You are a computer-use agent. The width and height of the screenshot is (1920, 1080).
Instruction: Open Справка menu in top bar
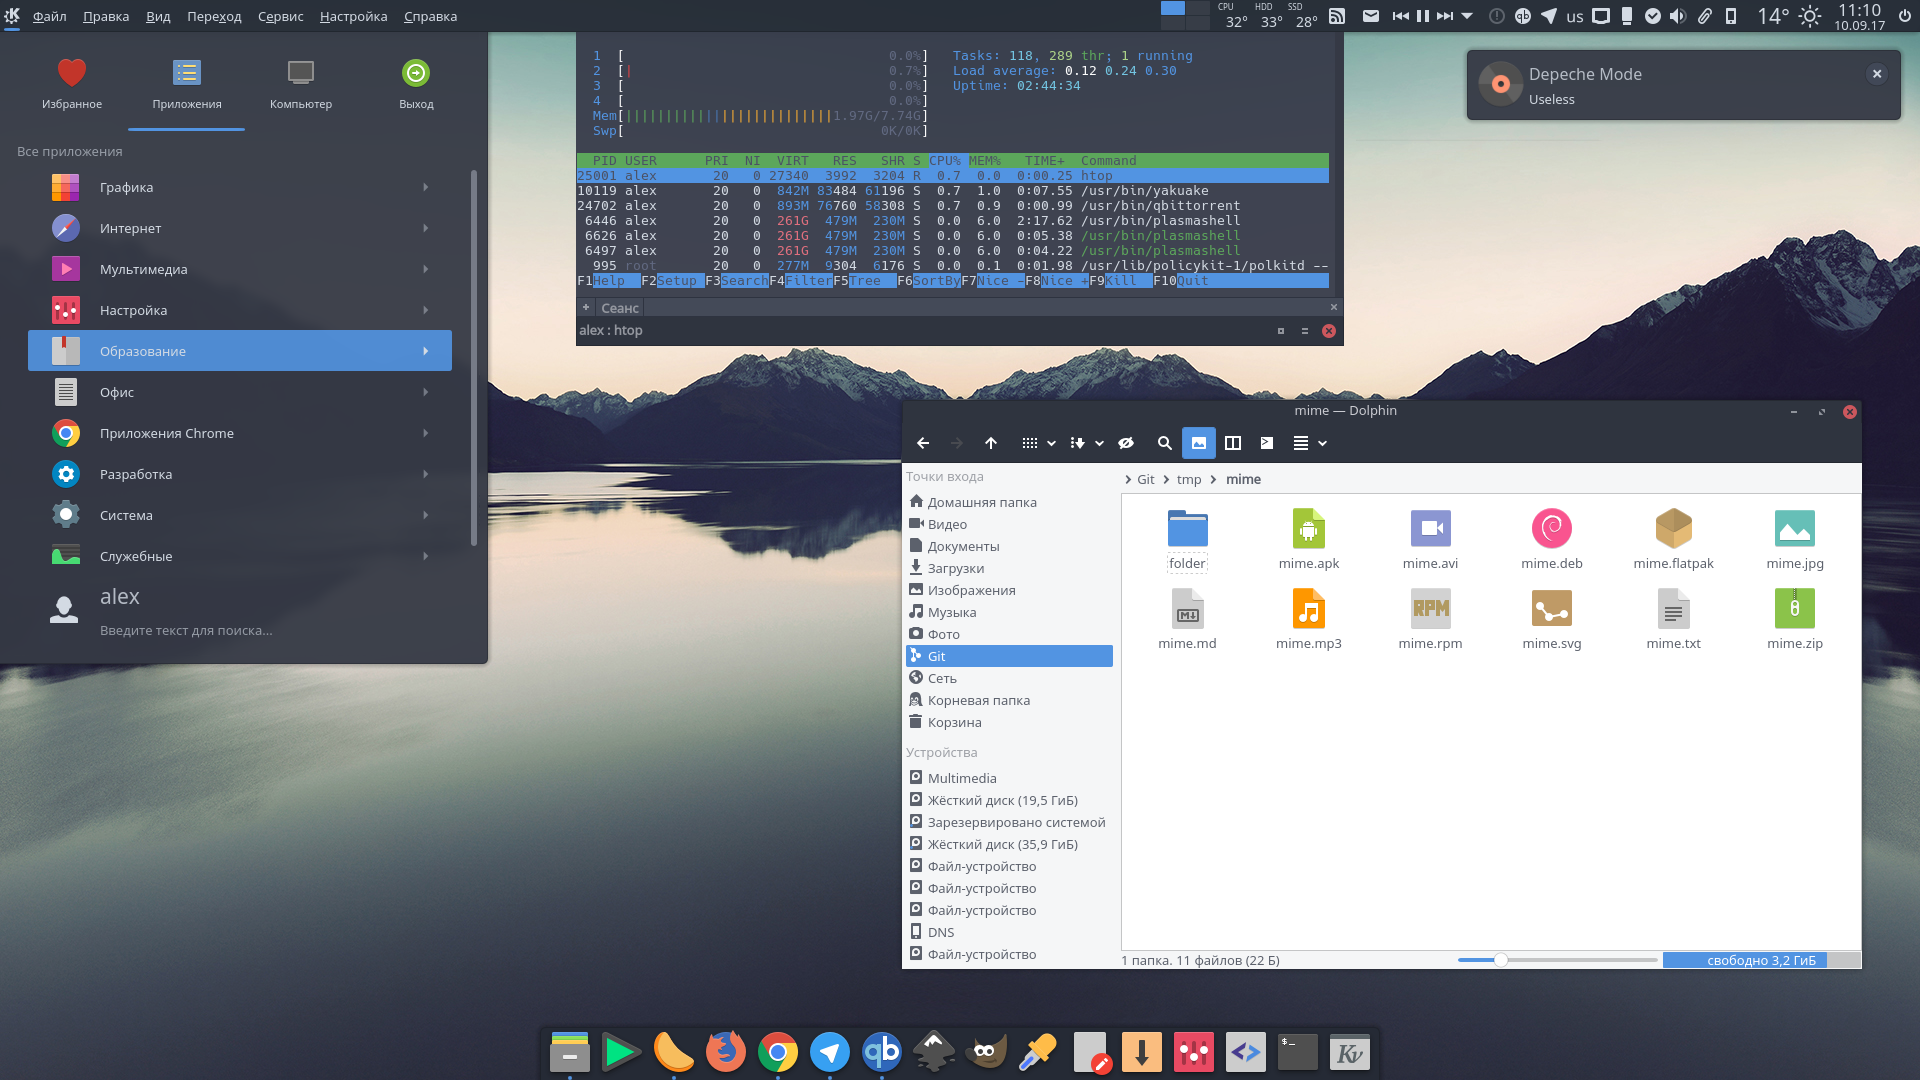pos(430,16)
